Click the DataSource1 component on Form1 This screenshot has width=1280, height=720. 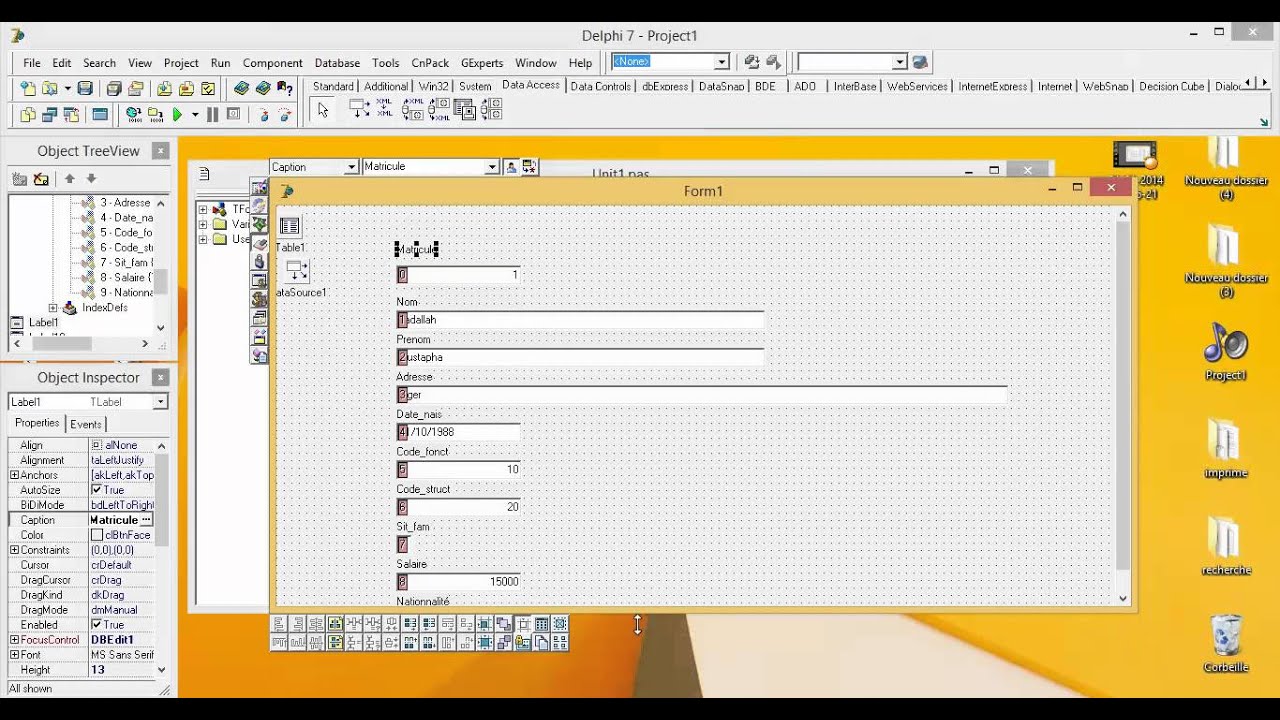tap(297, 270)
